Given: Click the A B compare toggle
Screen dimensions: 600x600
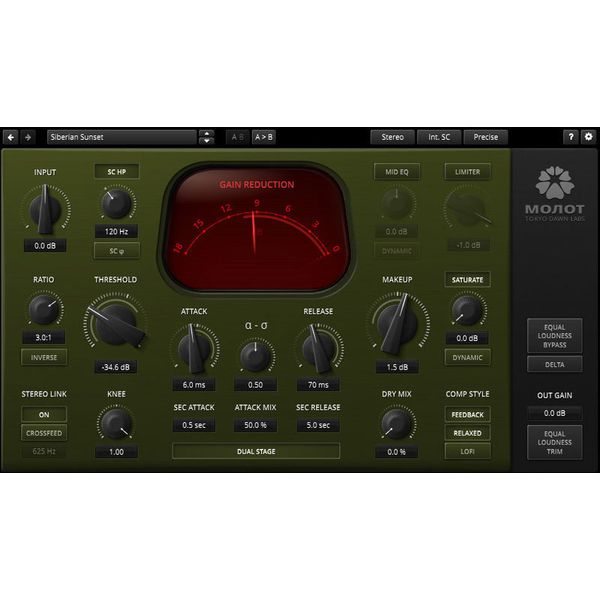Looking at the screenshot, I should pos(237,137).
